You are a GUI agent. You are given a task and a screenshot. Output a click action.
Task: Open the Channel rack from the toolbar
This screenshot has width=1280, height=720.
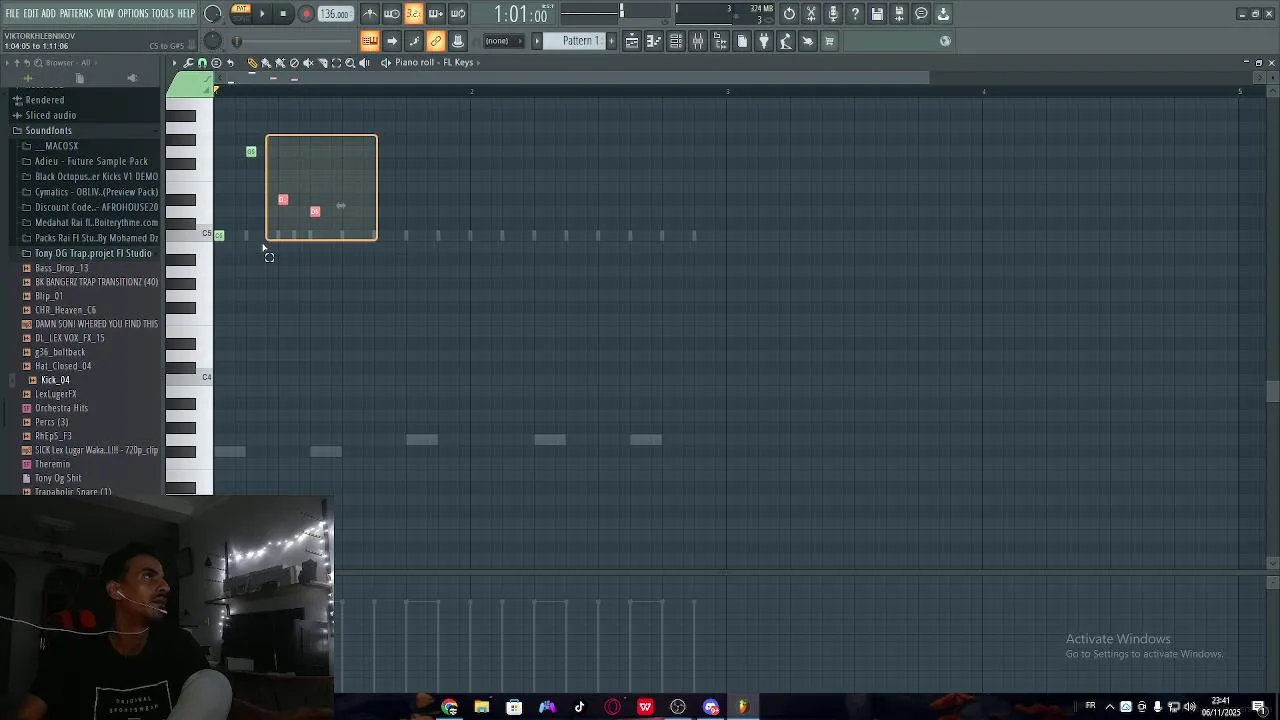point(676,41)
